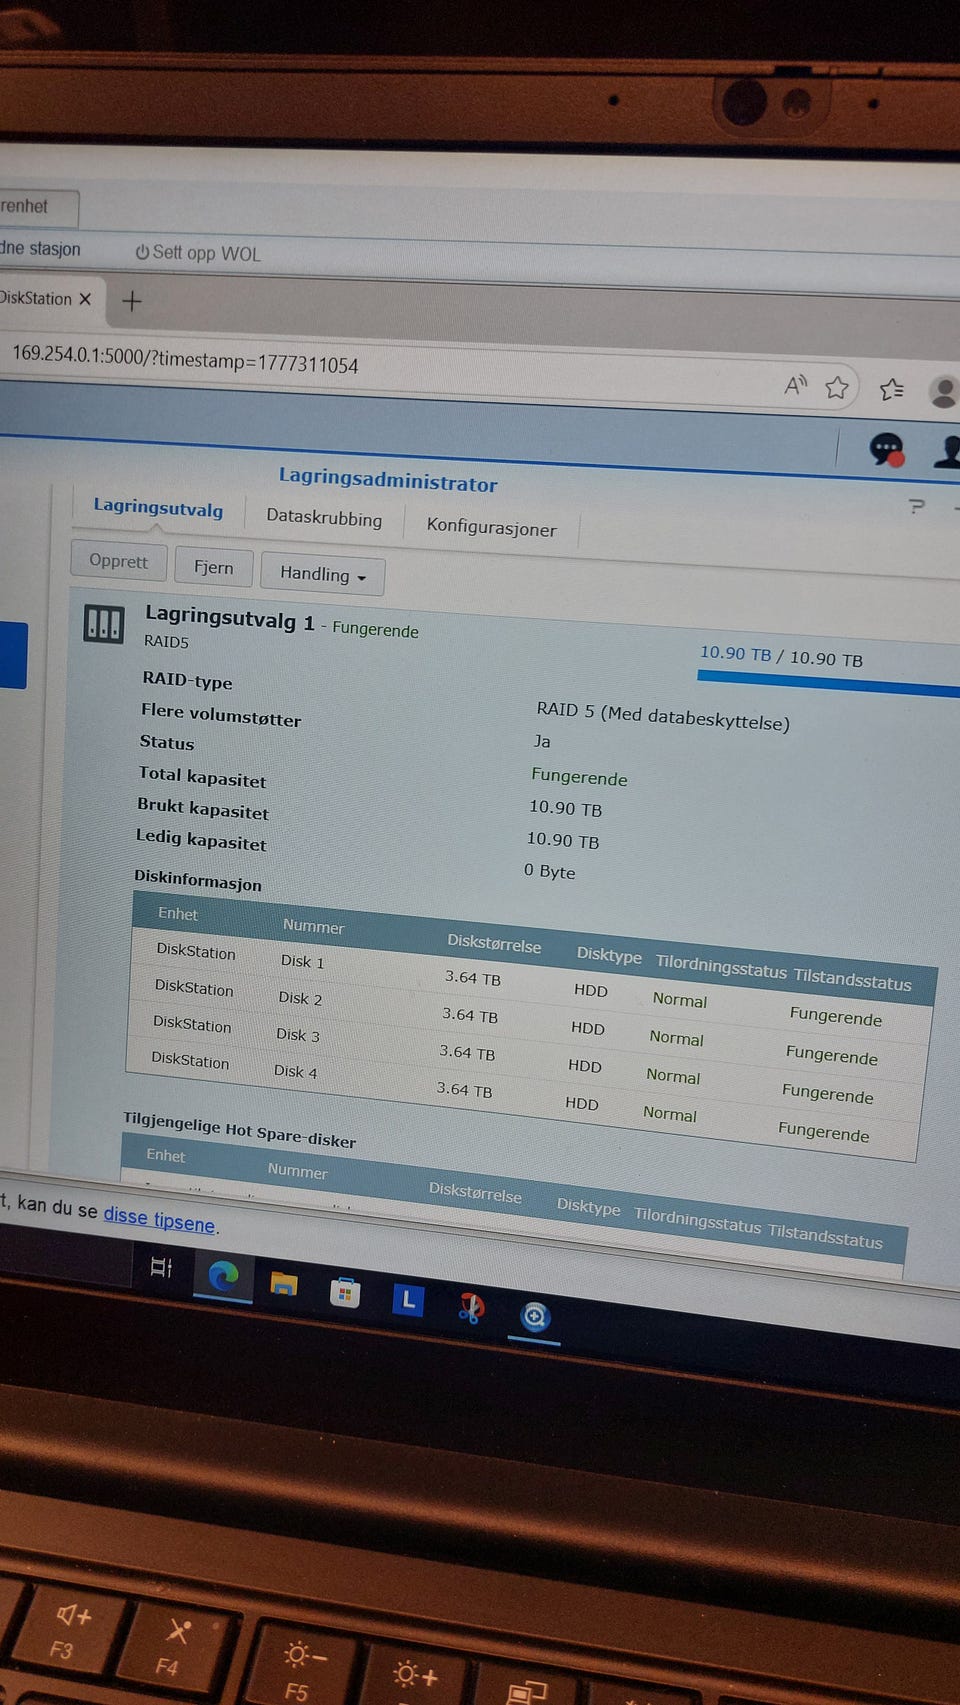Open DSM notifications chat bubble icon
This screenshot has width=960, height=1705.
tap(886, 449)
